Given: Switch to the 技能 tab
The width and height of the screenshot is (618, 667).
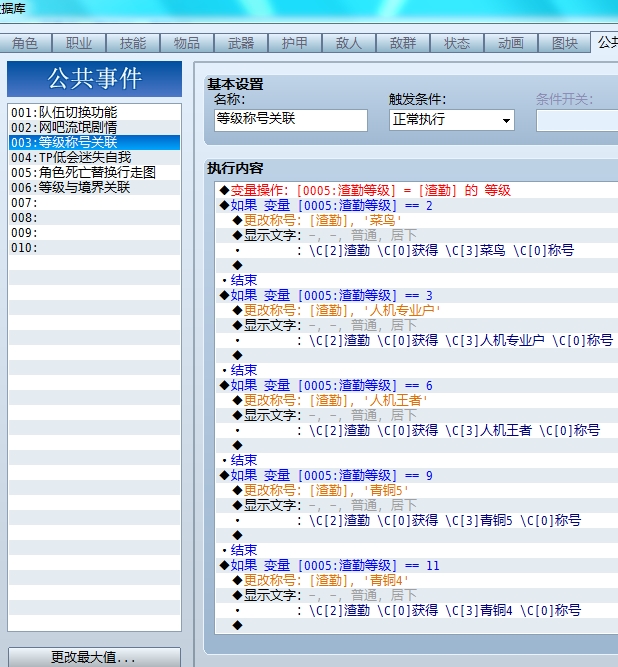Looking at the screenshot, I should (133, 43).
